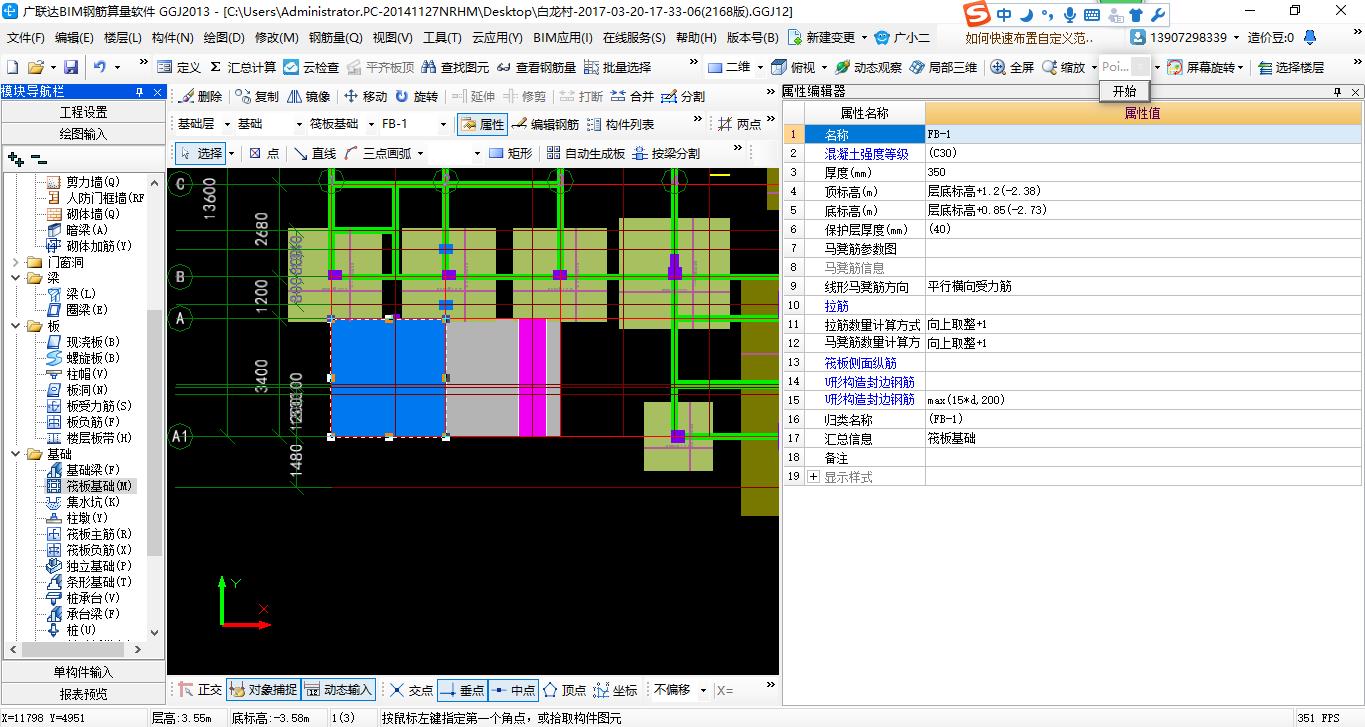Click 自动生成板 auto generate slab
This screenshot has width=1365, height=727.
tap(586, 153)
